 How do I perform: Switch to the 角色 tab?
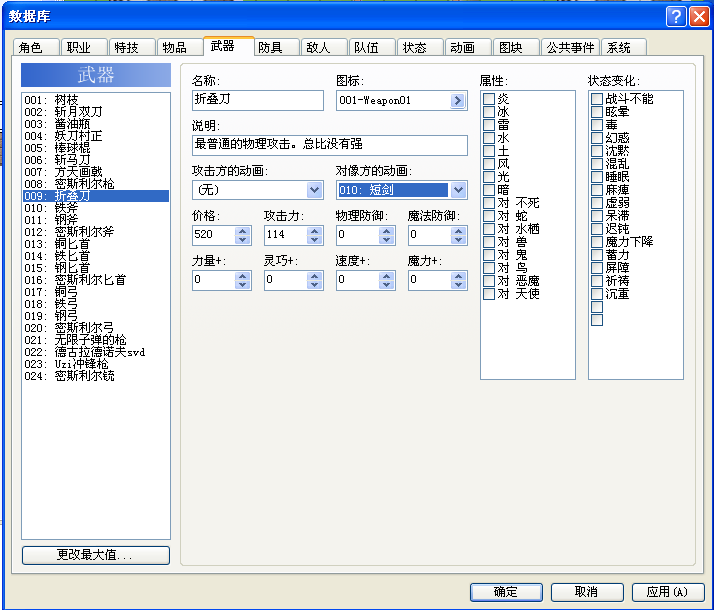[36, 47]
